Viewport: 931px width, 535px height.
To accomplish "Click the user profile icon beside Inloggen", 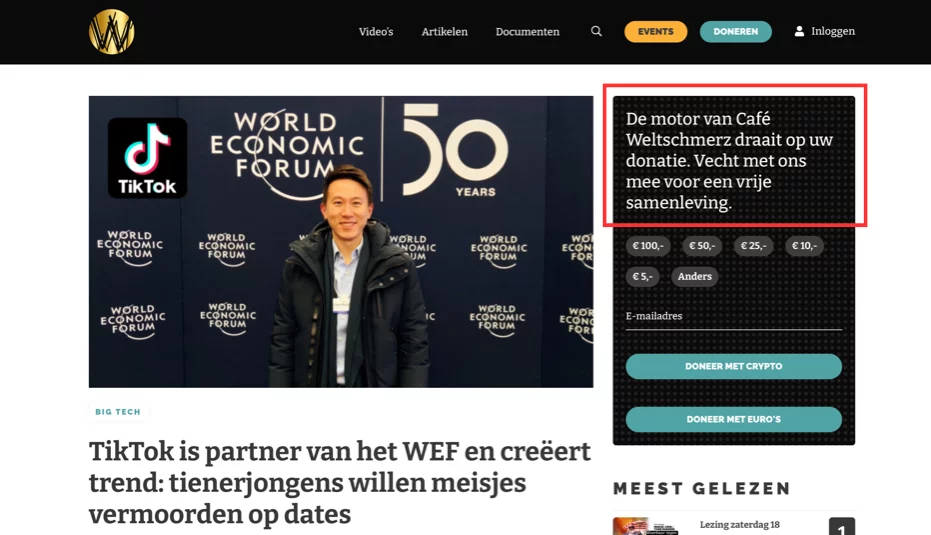I will (x=799, y=31).
